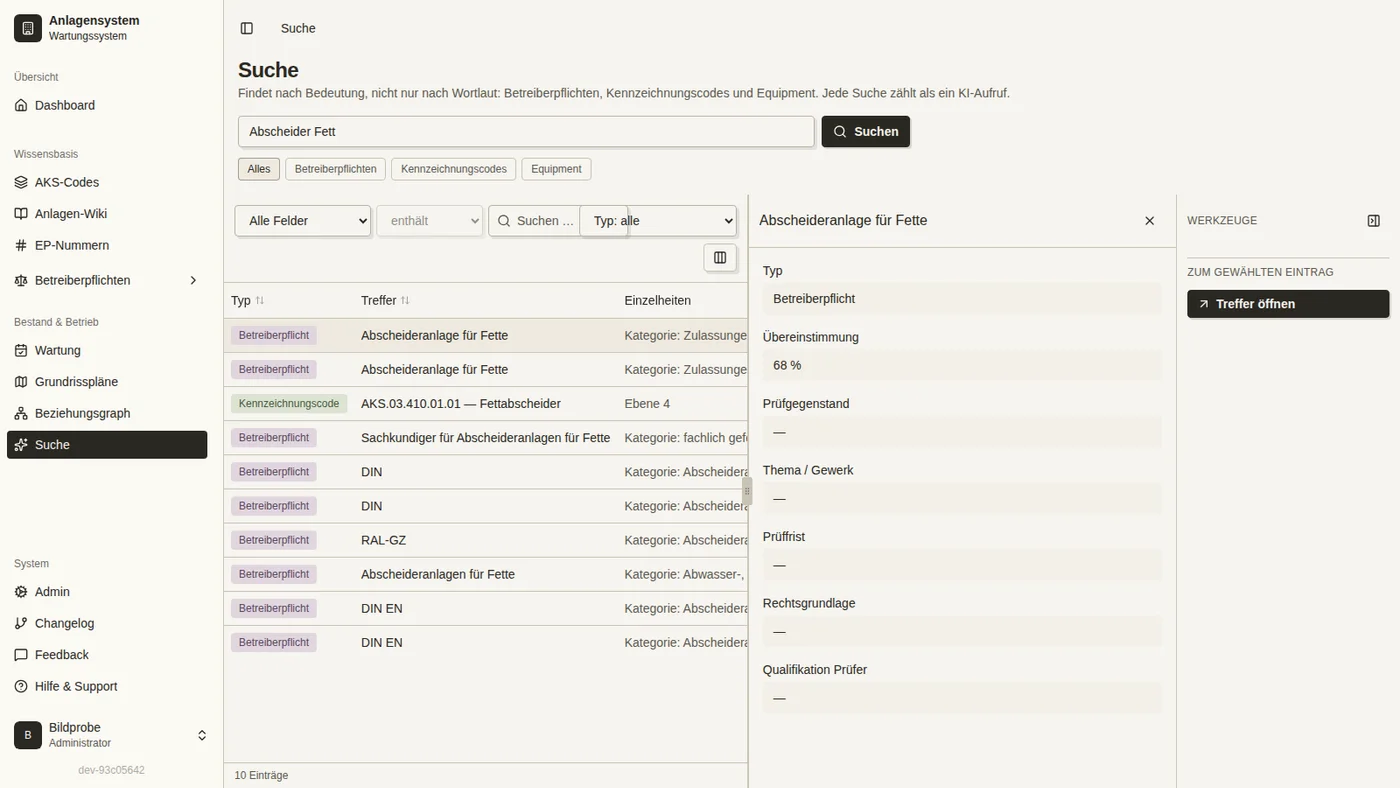Toggle the sidebar panel icon

(x=247, y=29)
